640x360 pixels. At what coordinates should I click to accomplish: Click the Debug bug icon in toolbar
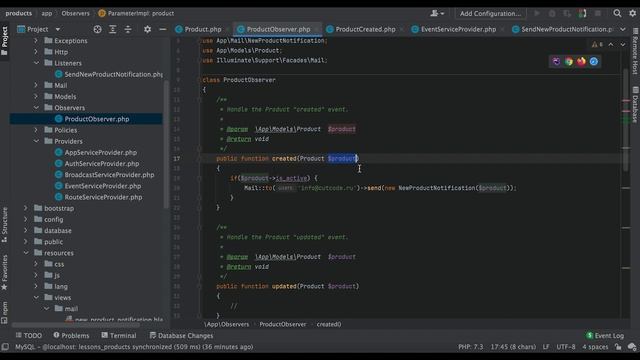tap(552, 13)
